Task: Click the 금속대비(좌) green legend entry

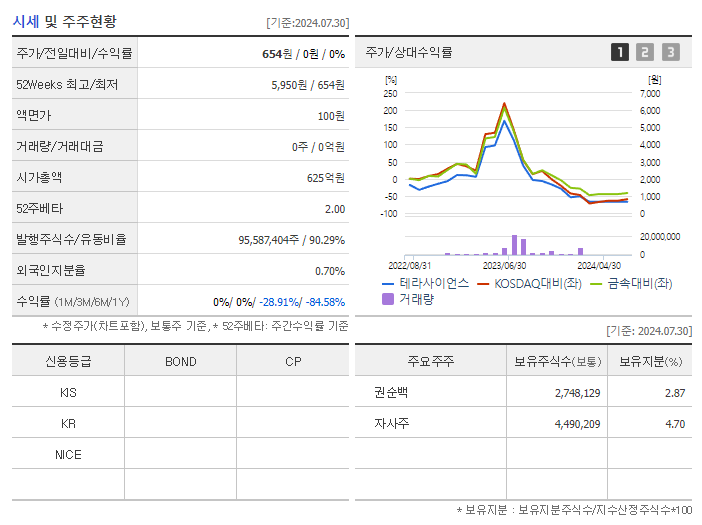Action: coord(631,283)
